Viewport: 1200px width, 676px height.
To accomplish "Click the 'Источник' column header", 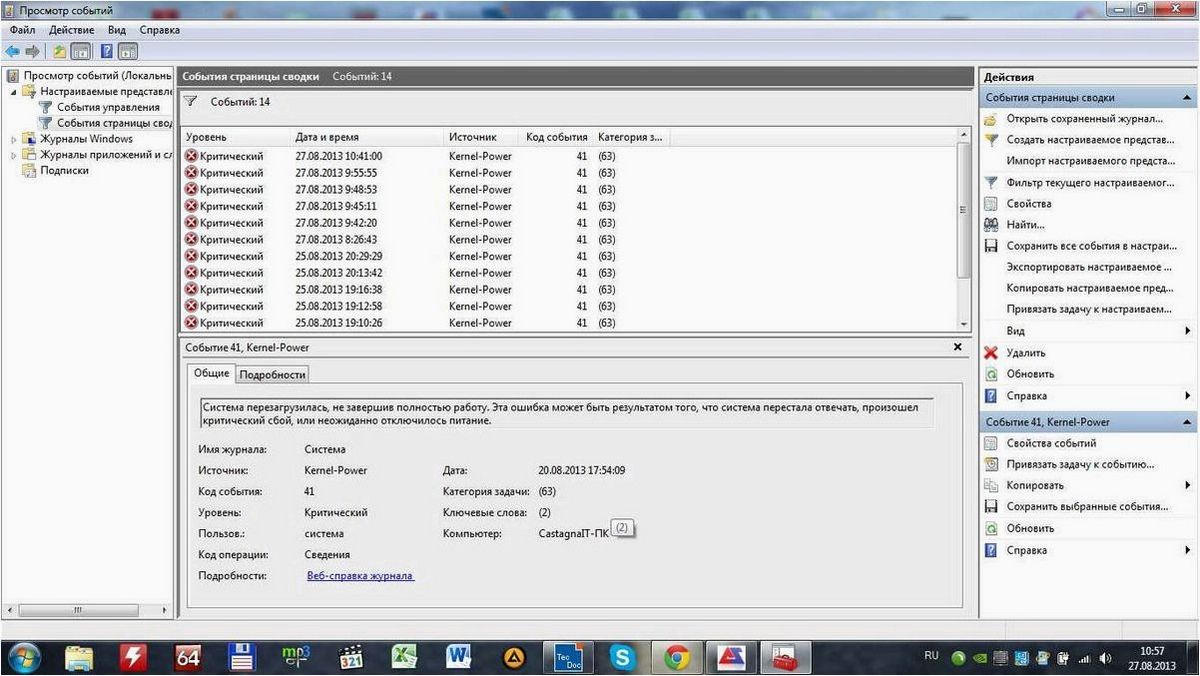I will [483, 137].
